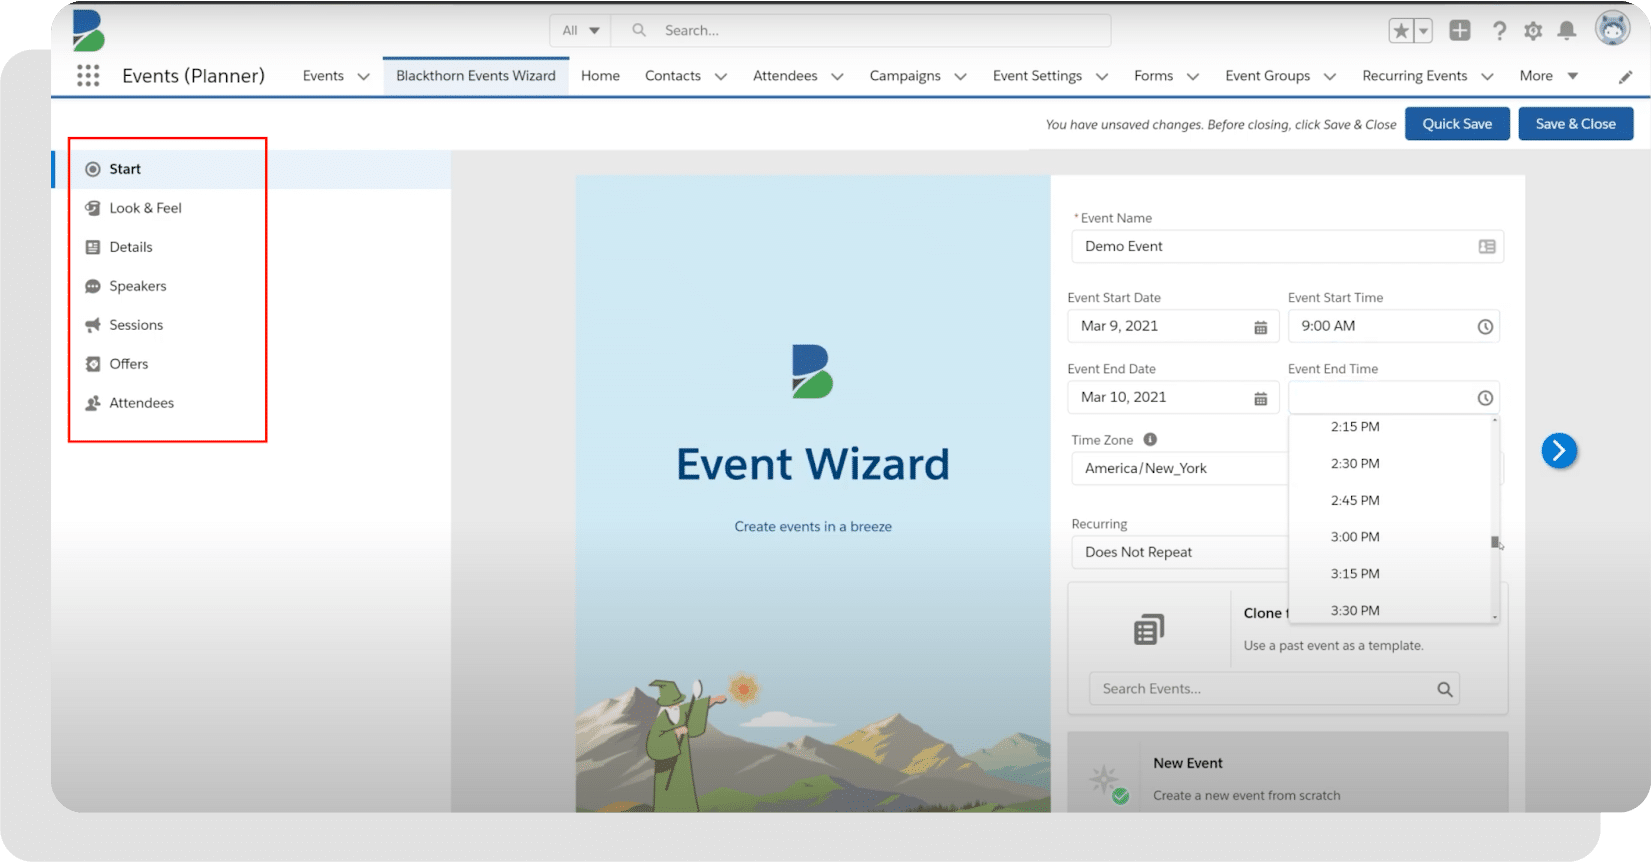Screen dimensions: 1652x862
Task: Open the Events navigation tab
Action: click(x=323, y=76)
